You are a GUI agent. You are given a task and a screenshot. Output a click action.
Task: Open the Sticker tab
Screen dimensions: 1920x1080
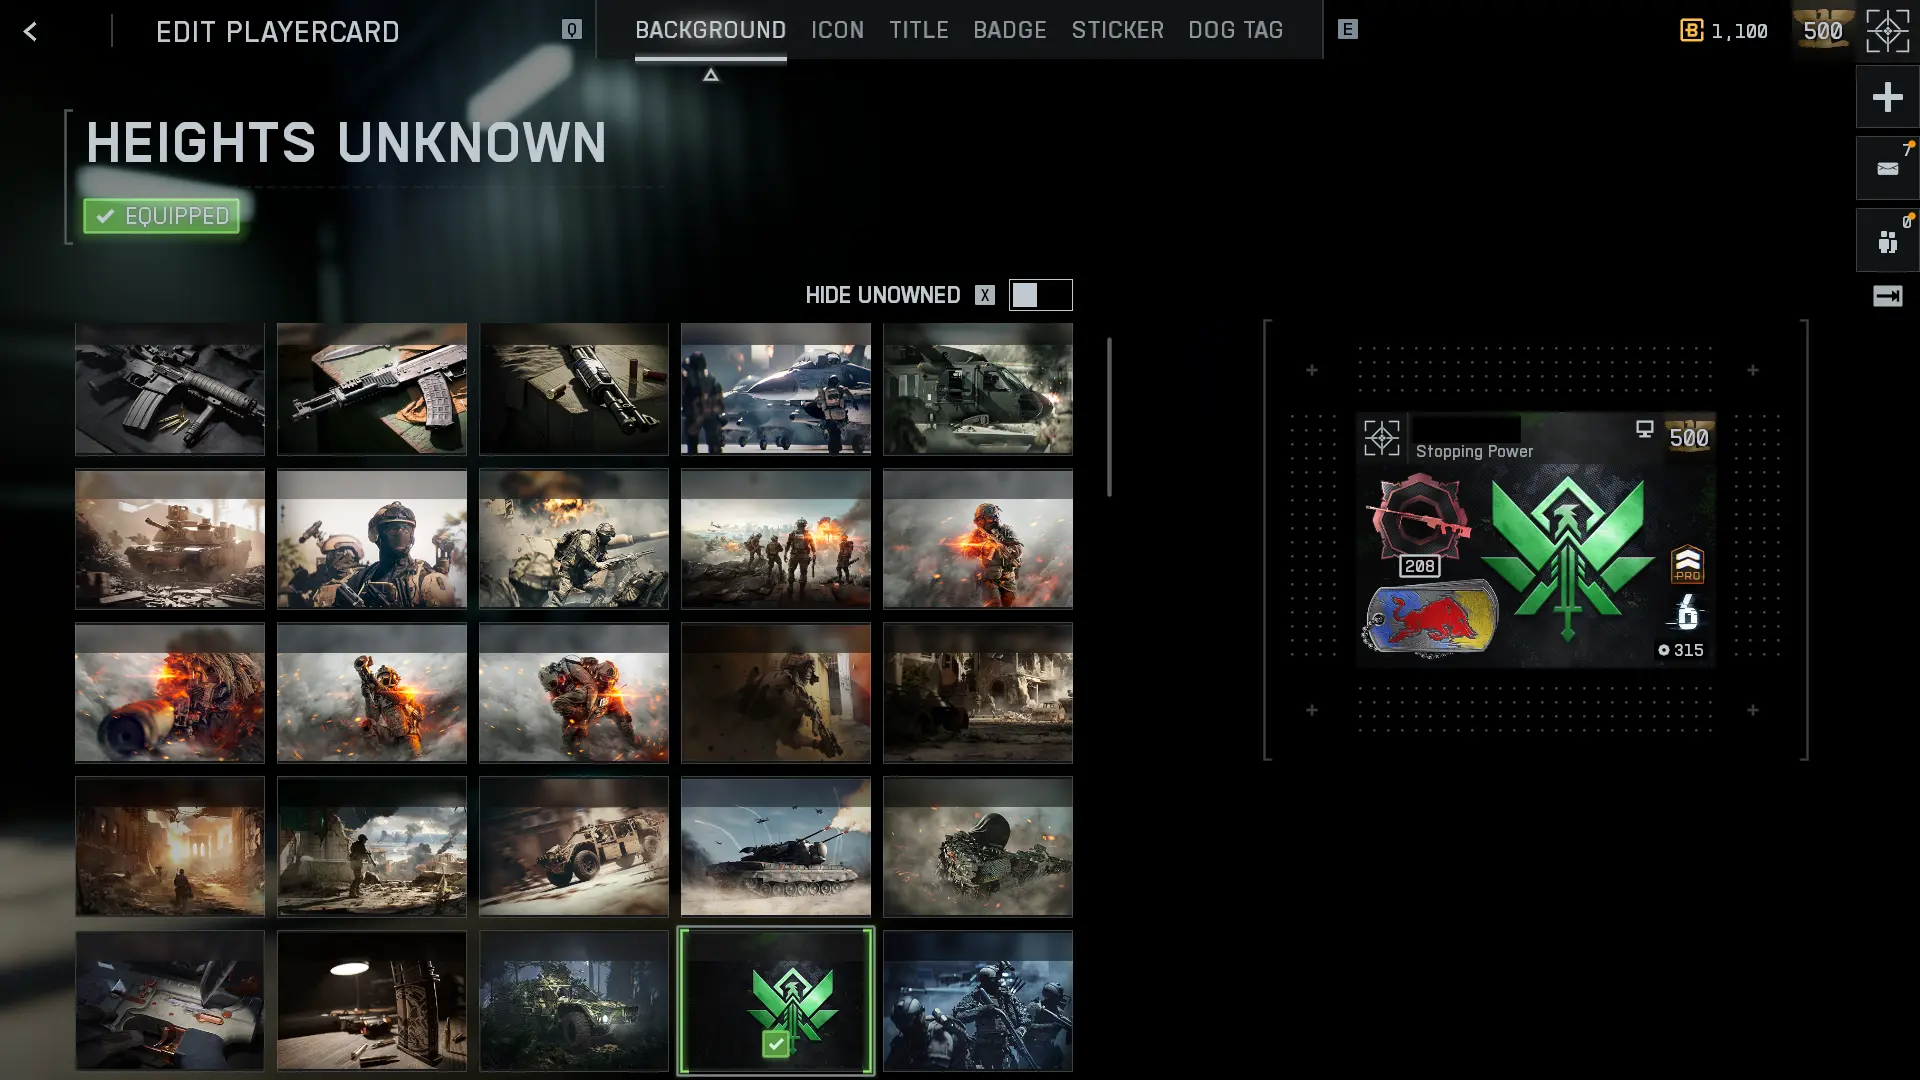point(1117,30)
